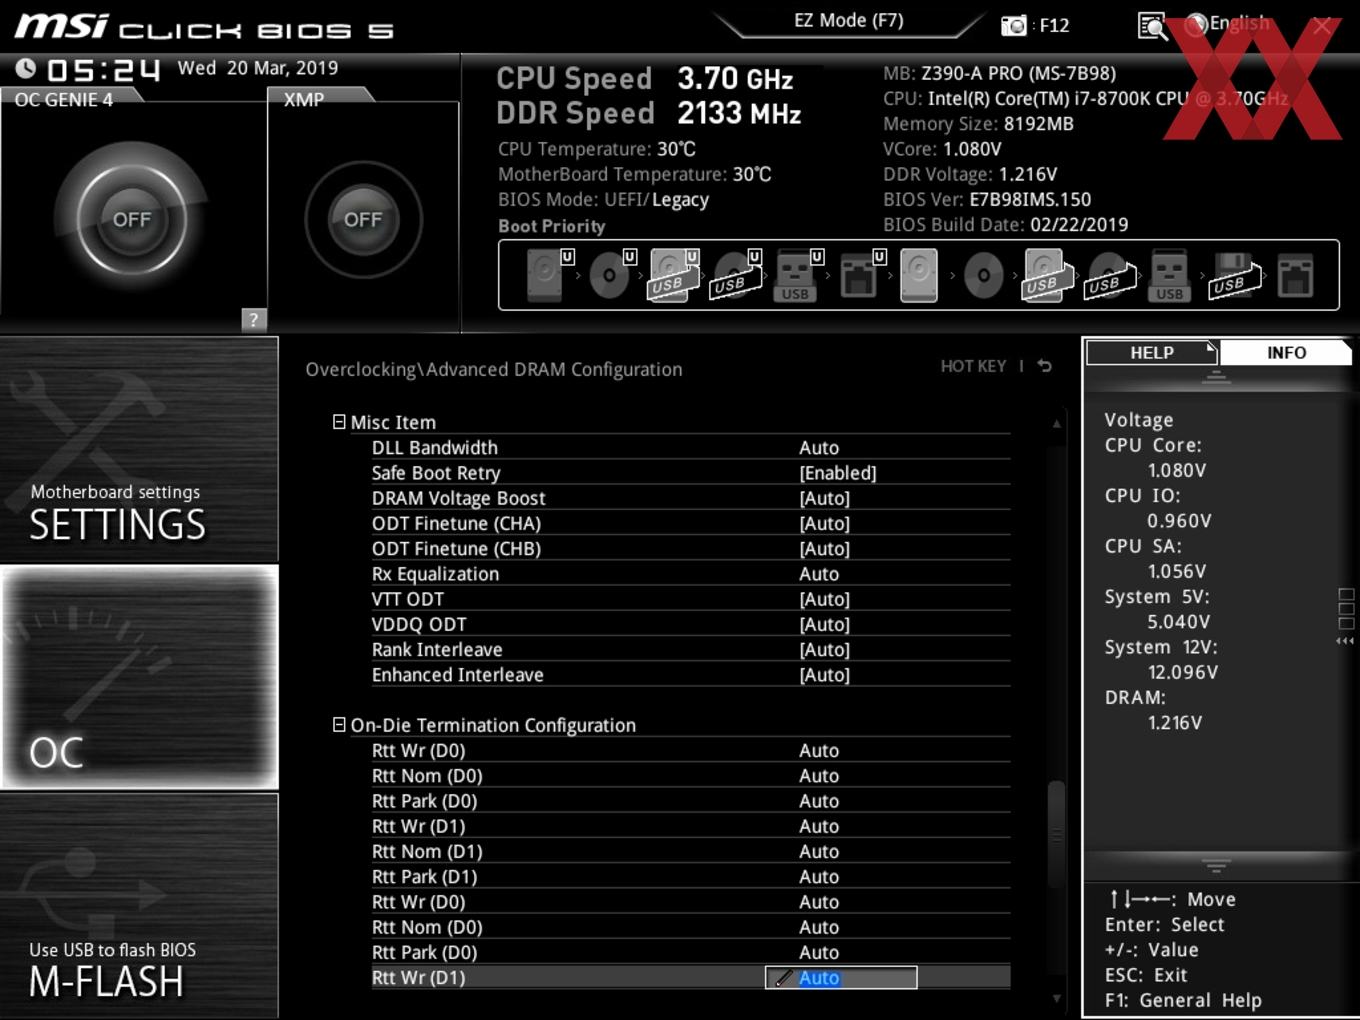This screenshot has width=1360, height=1020.
Task: Switch to the HELP tab
Action: [1152, 353]
